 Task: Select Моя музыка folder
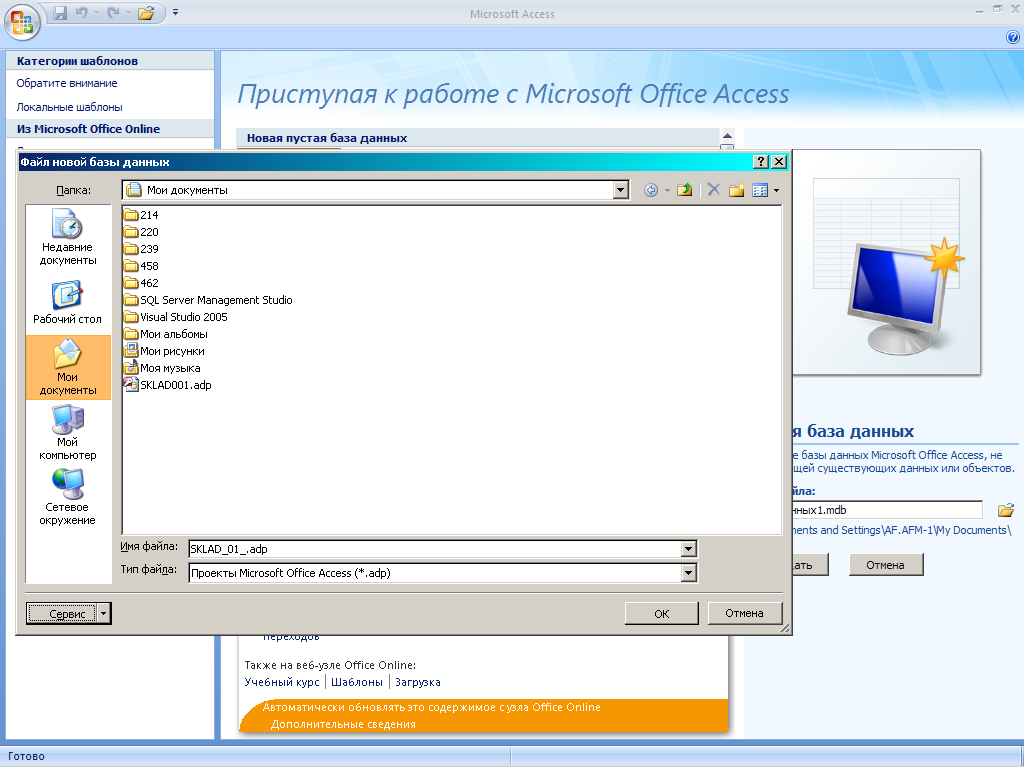(163, 368)
